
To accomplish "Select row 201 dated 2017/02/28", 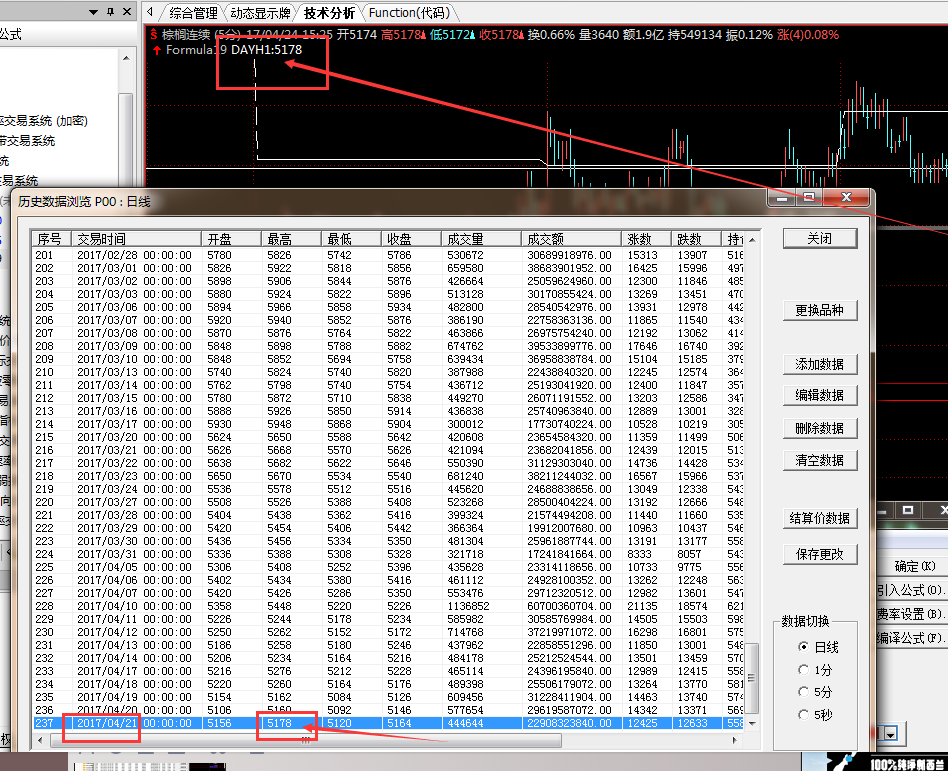I will click(x=388, y=255).
